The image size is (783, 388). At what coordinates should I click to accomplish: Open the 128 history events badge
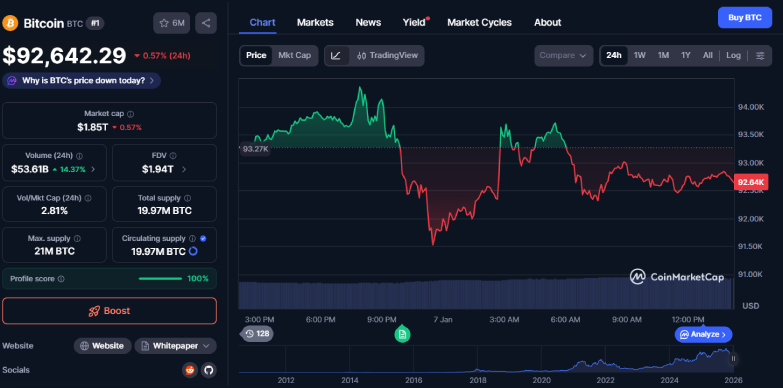tap(257, 334)
